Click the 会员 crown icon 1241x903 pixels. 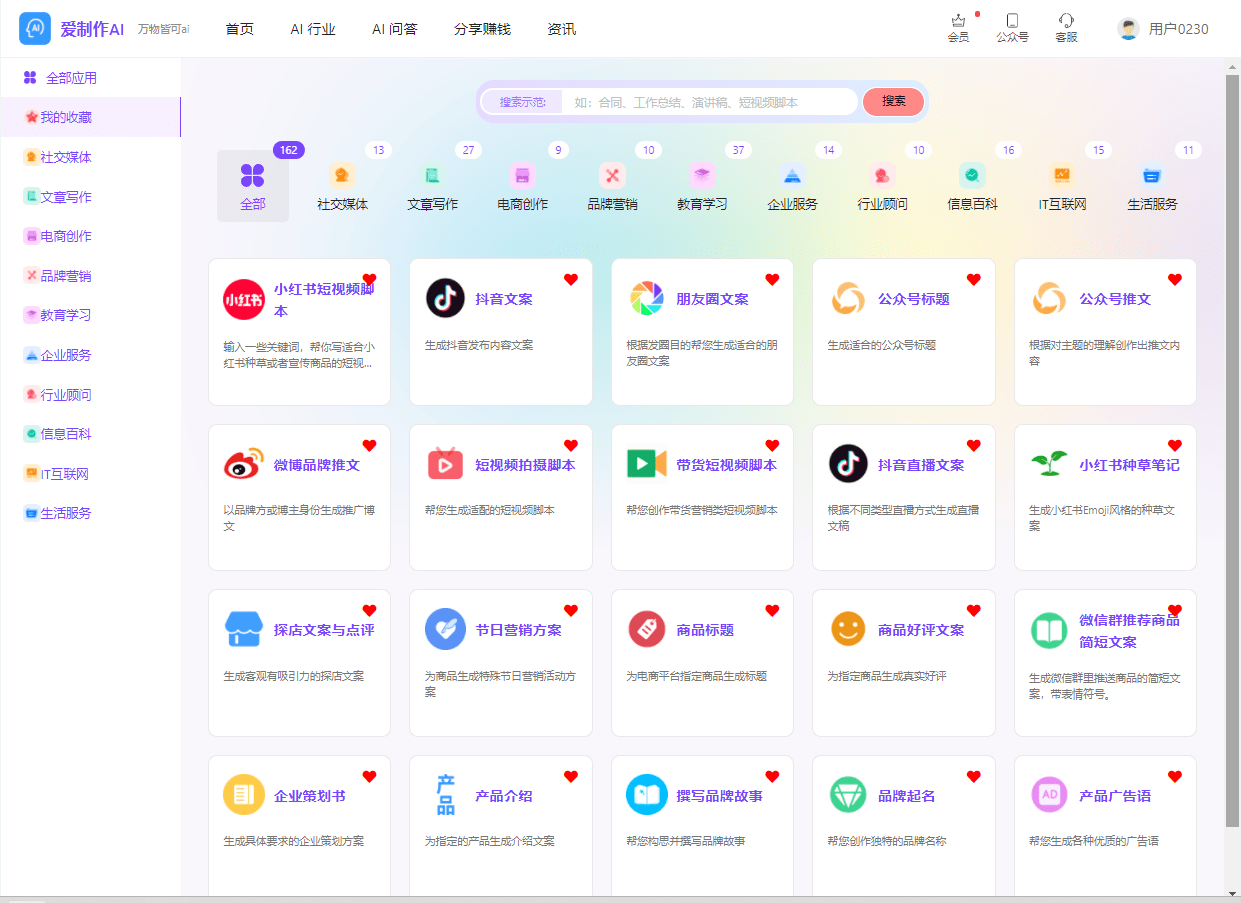tap(958, 21)
